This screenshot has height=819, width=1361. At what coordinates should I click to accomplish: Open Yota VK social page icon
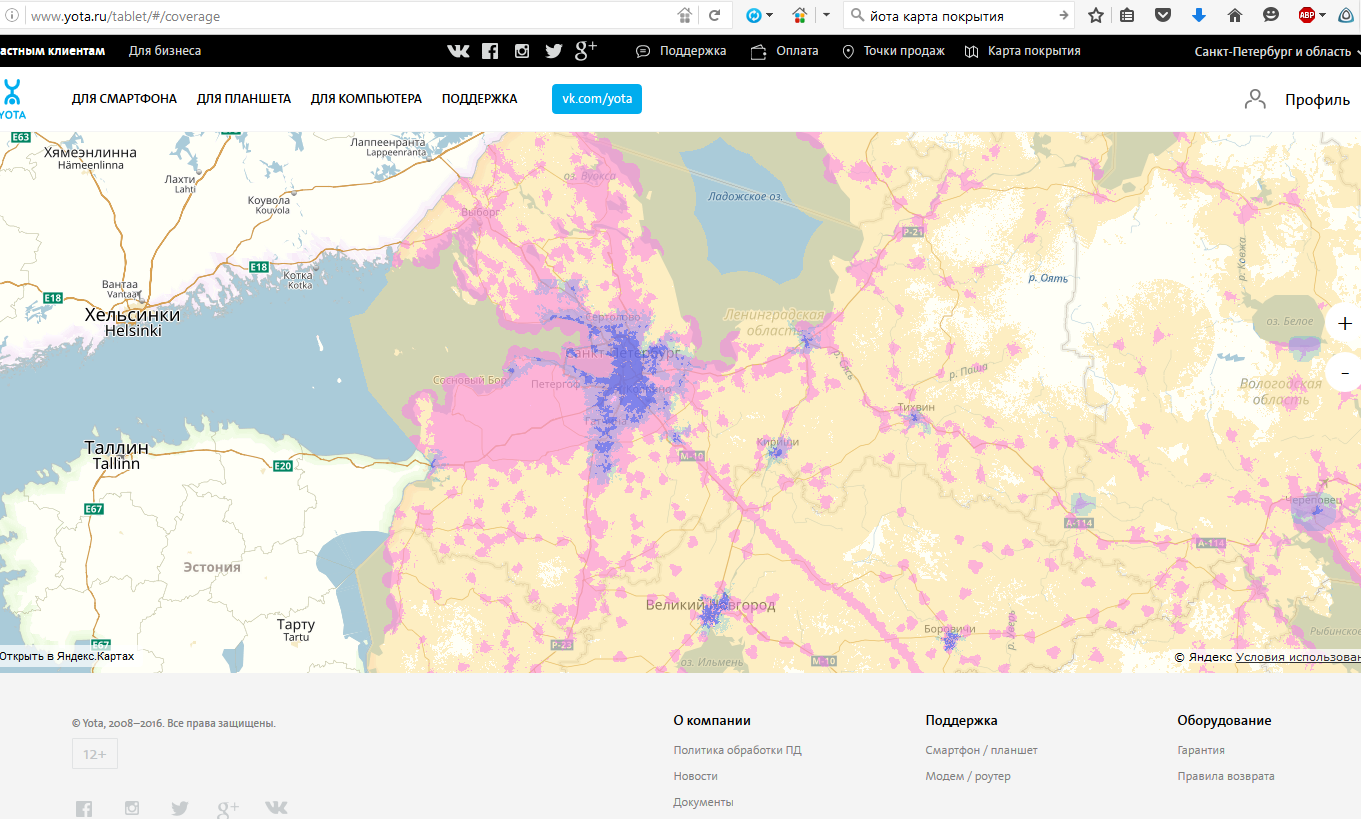point(458,51)
